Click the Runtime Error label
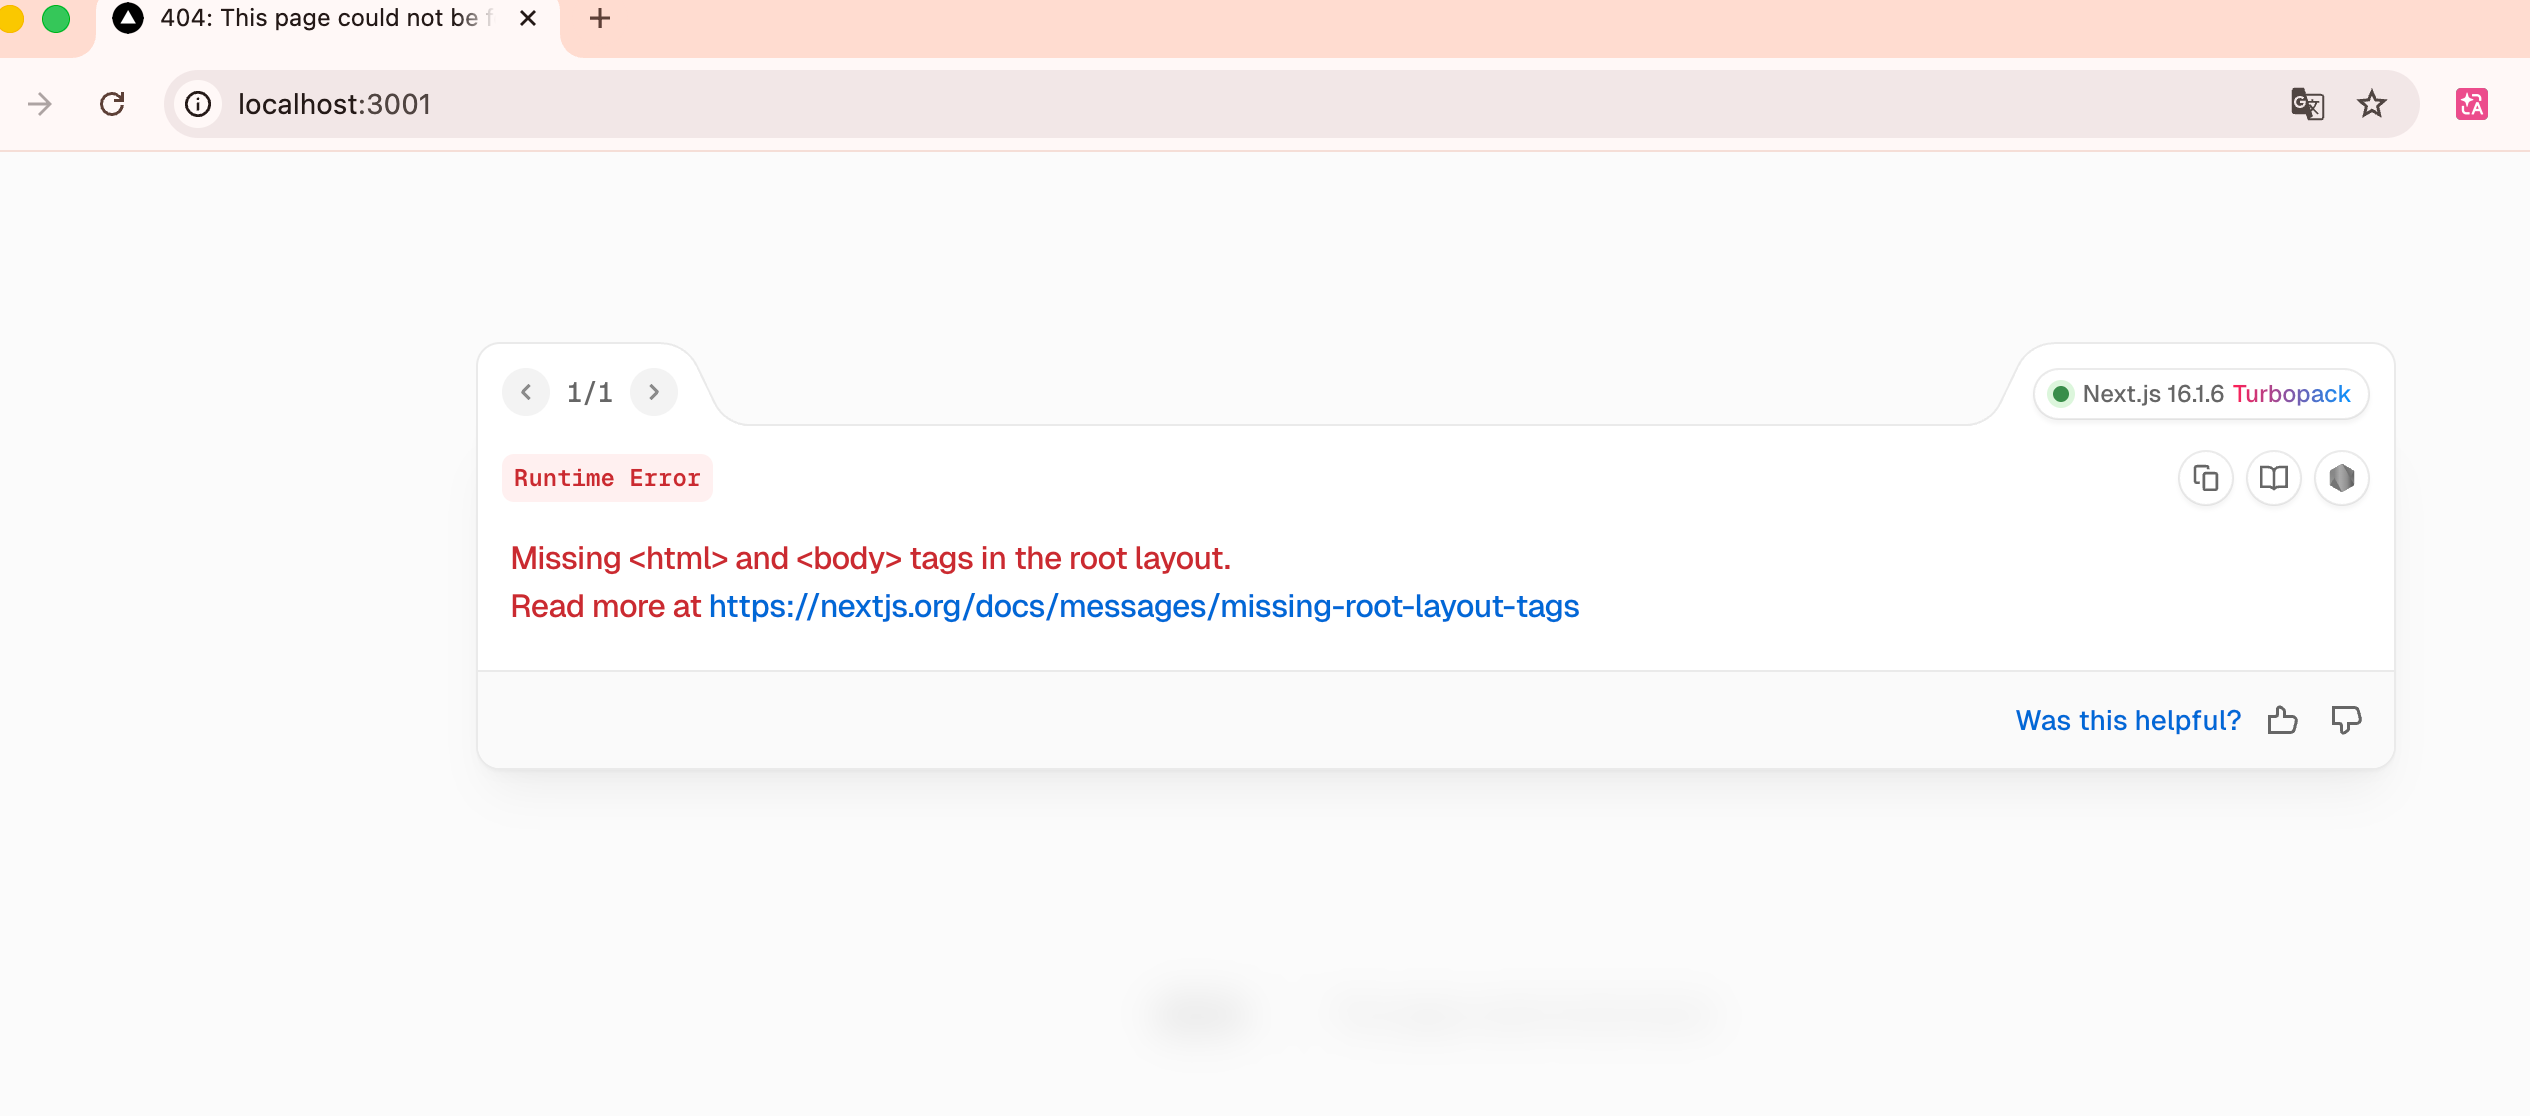The width and height of the screenshot is (2530, 1116). click(607, 478)
